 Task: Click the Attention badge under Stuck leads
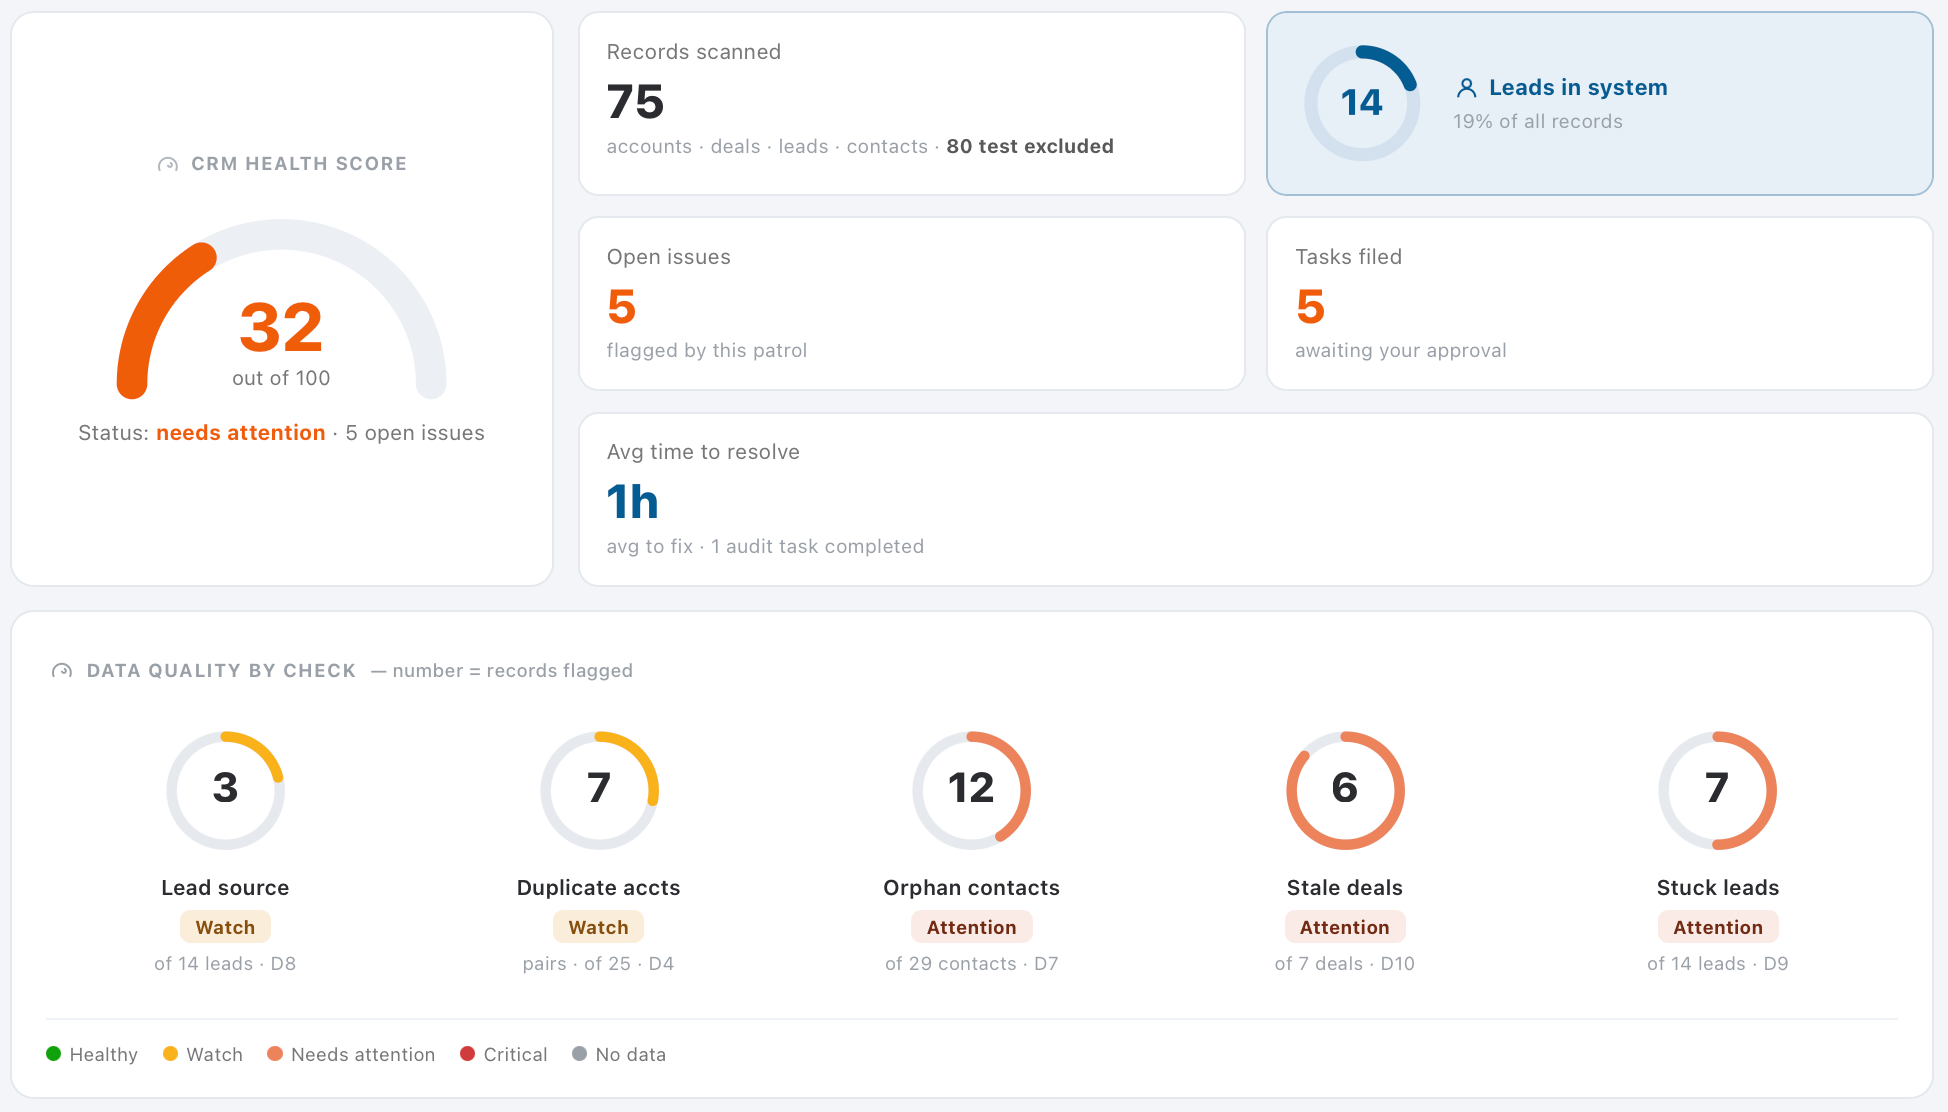coord(1717,927)
